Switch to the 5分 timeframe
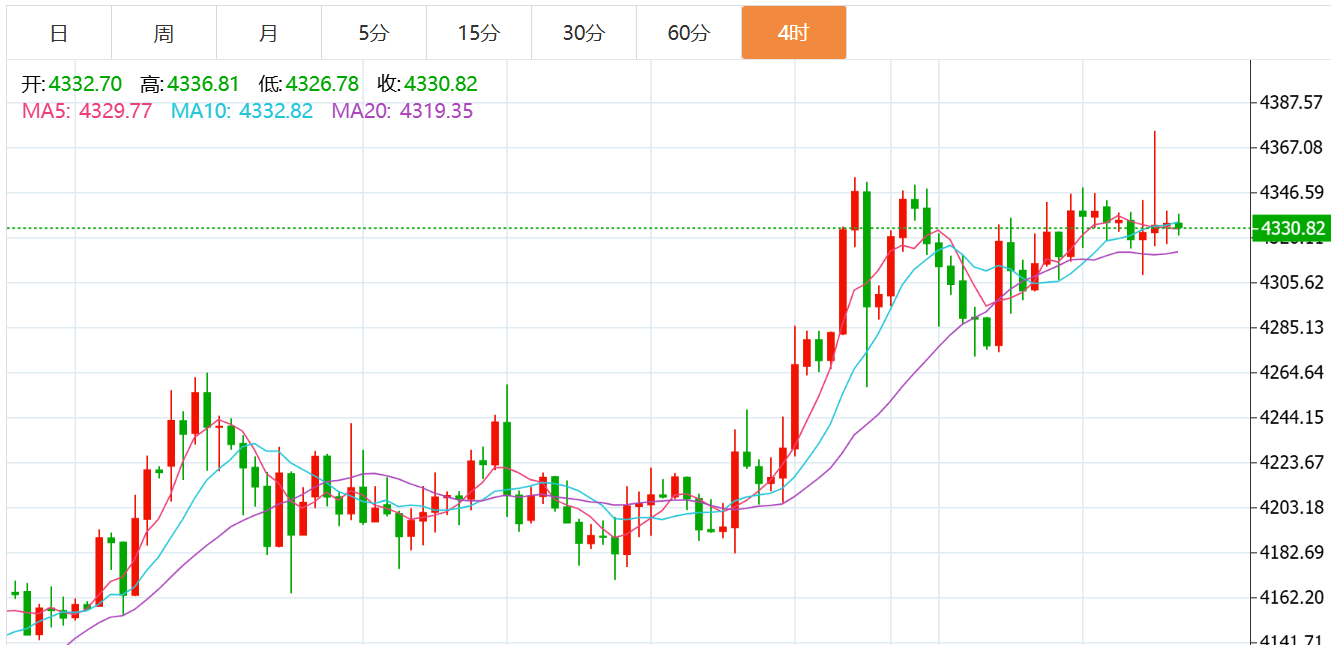Viewport: 1331px width, 645px height. click(373, 33)
